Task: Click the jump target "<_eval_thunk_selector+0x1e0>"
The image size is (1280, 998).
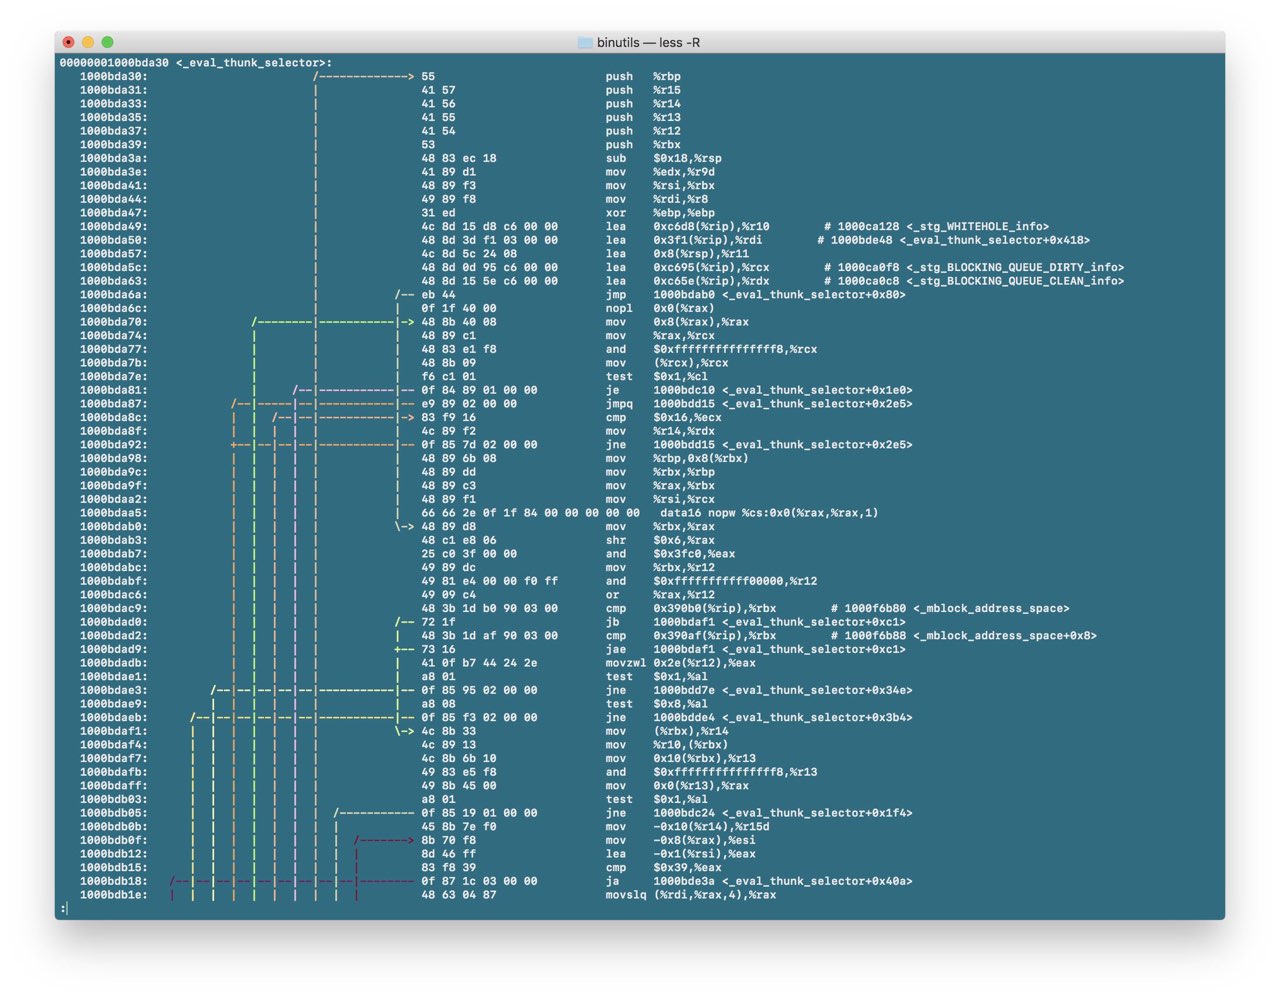Action: pyautogui.click(x=817, y=391)
